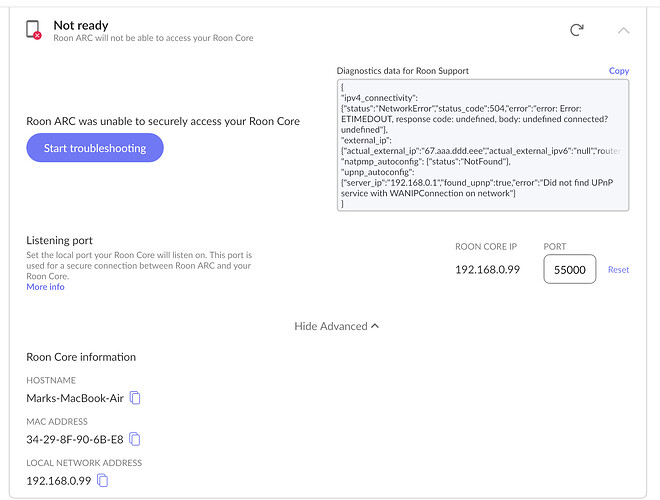The image size is (660, 500).
Task: Click the unable to securely access message
Action: click(x=163, y=121)
